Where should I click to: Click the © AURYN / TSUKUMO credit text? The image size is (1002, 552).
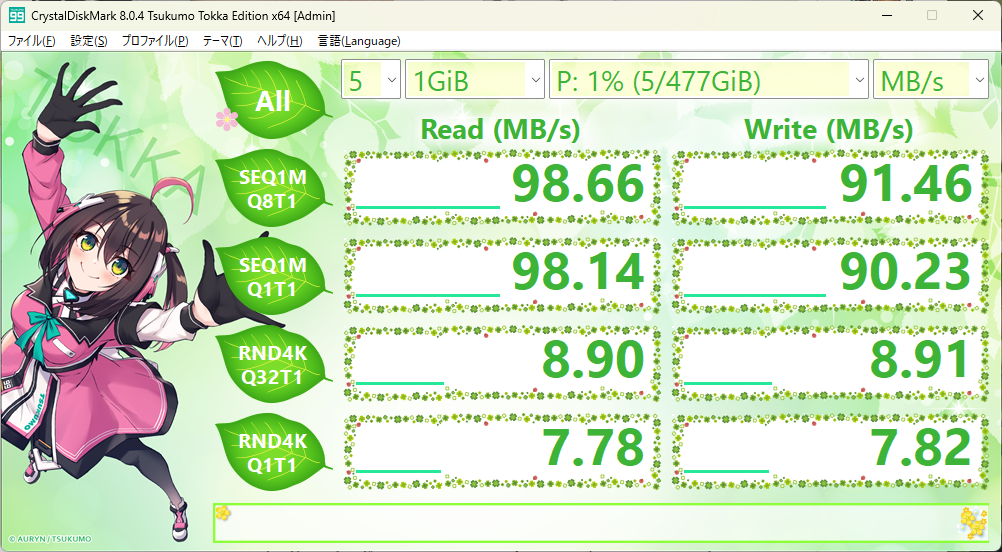coord(50,539)
